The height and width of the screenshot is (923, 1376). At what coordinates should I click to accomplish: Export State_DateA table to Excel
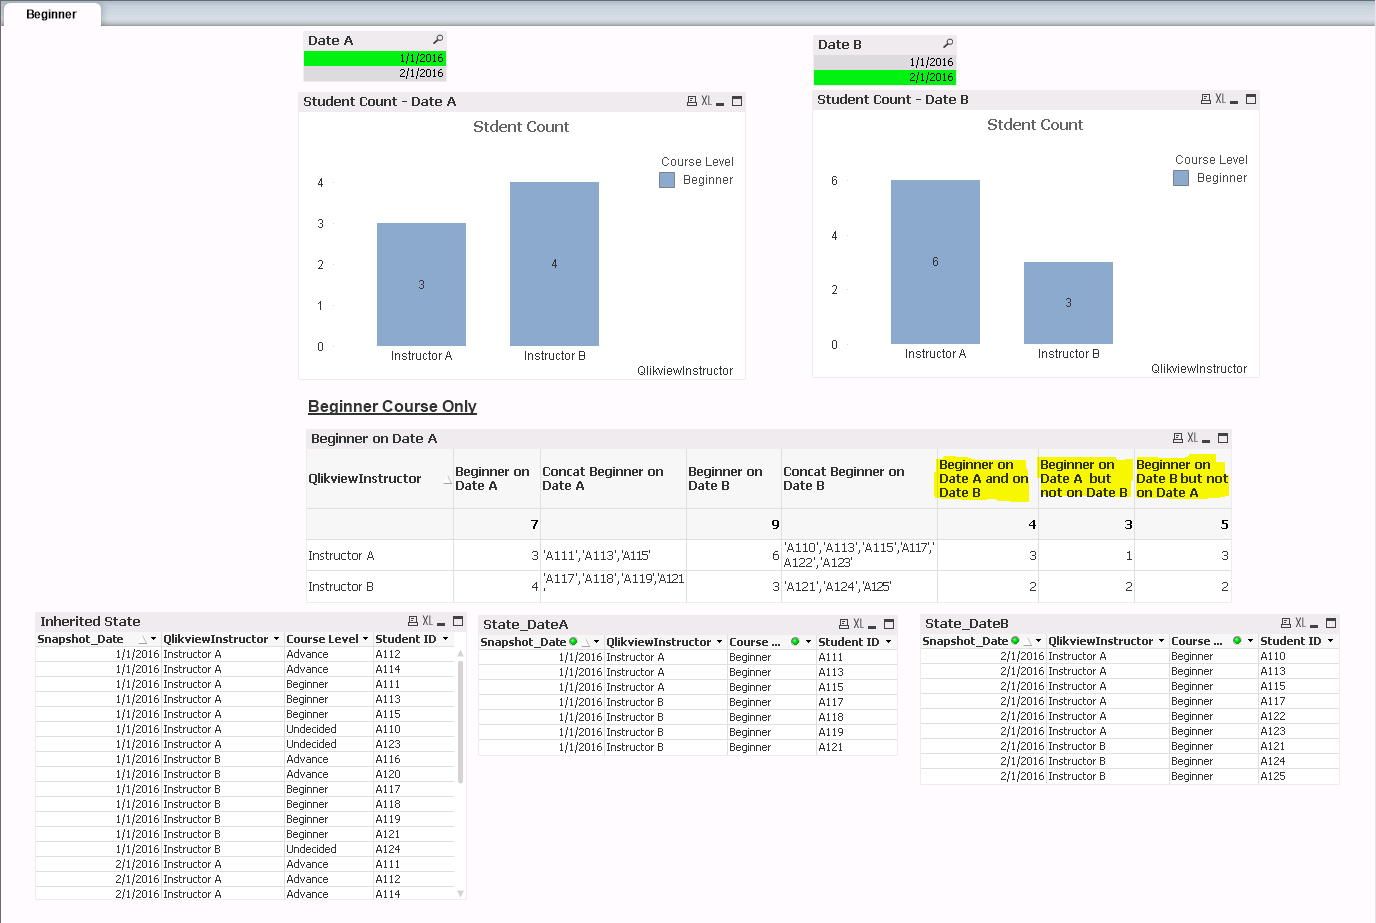(858, 624)
